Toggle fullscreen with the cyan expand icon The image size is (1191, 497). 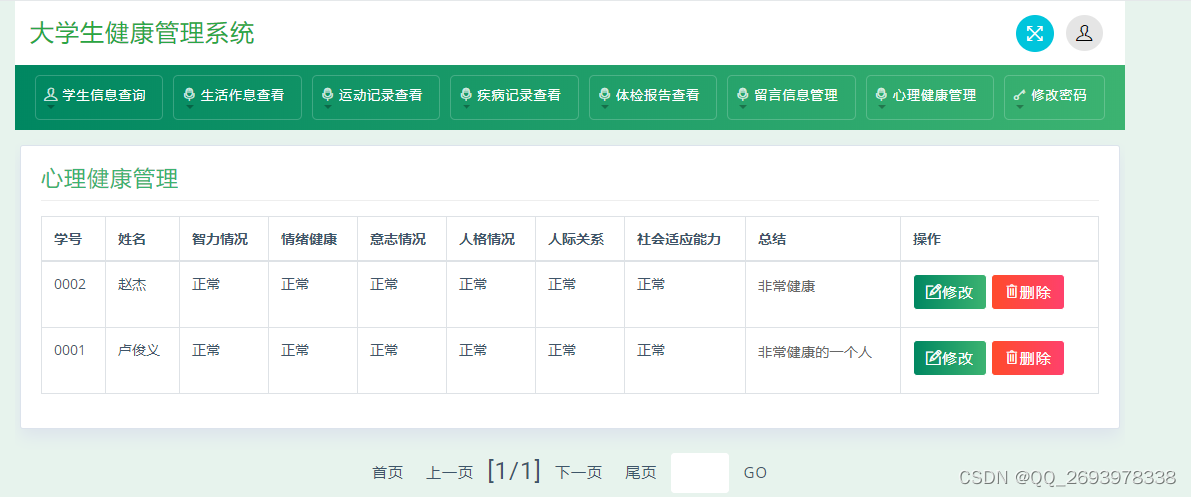tap(1035, 33)
